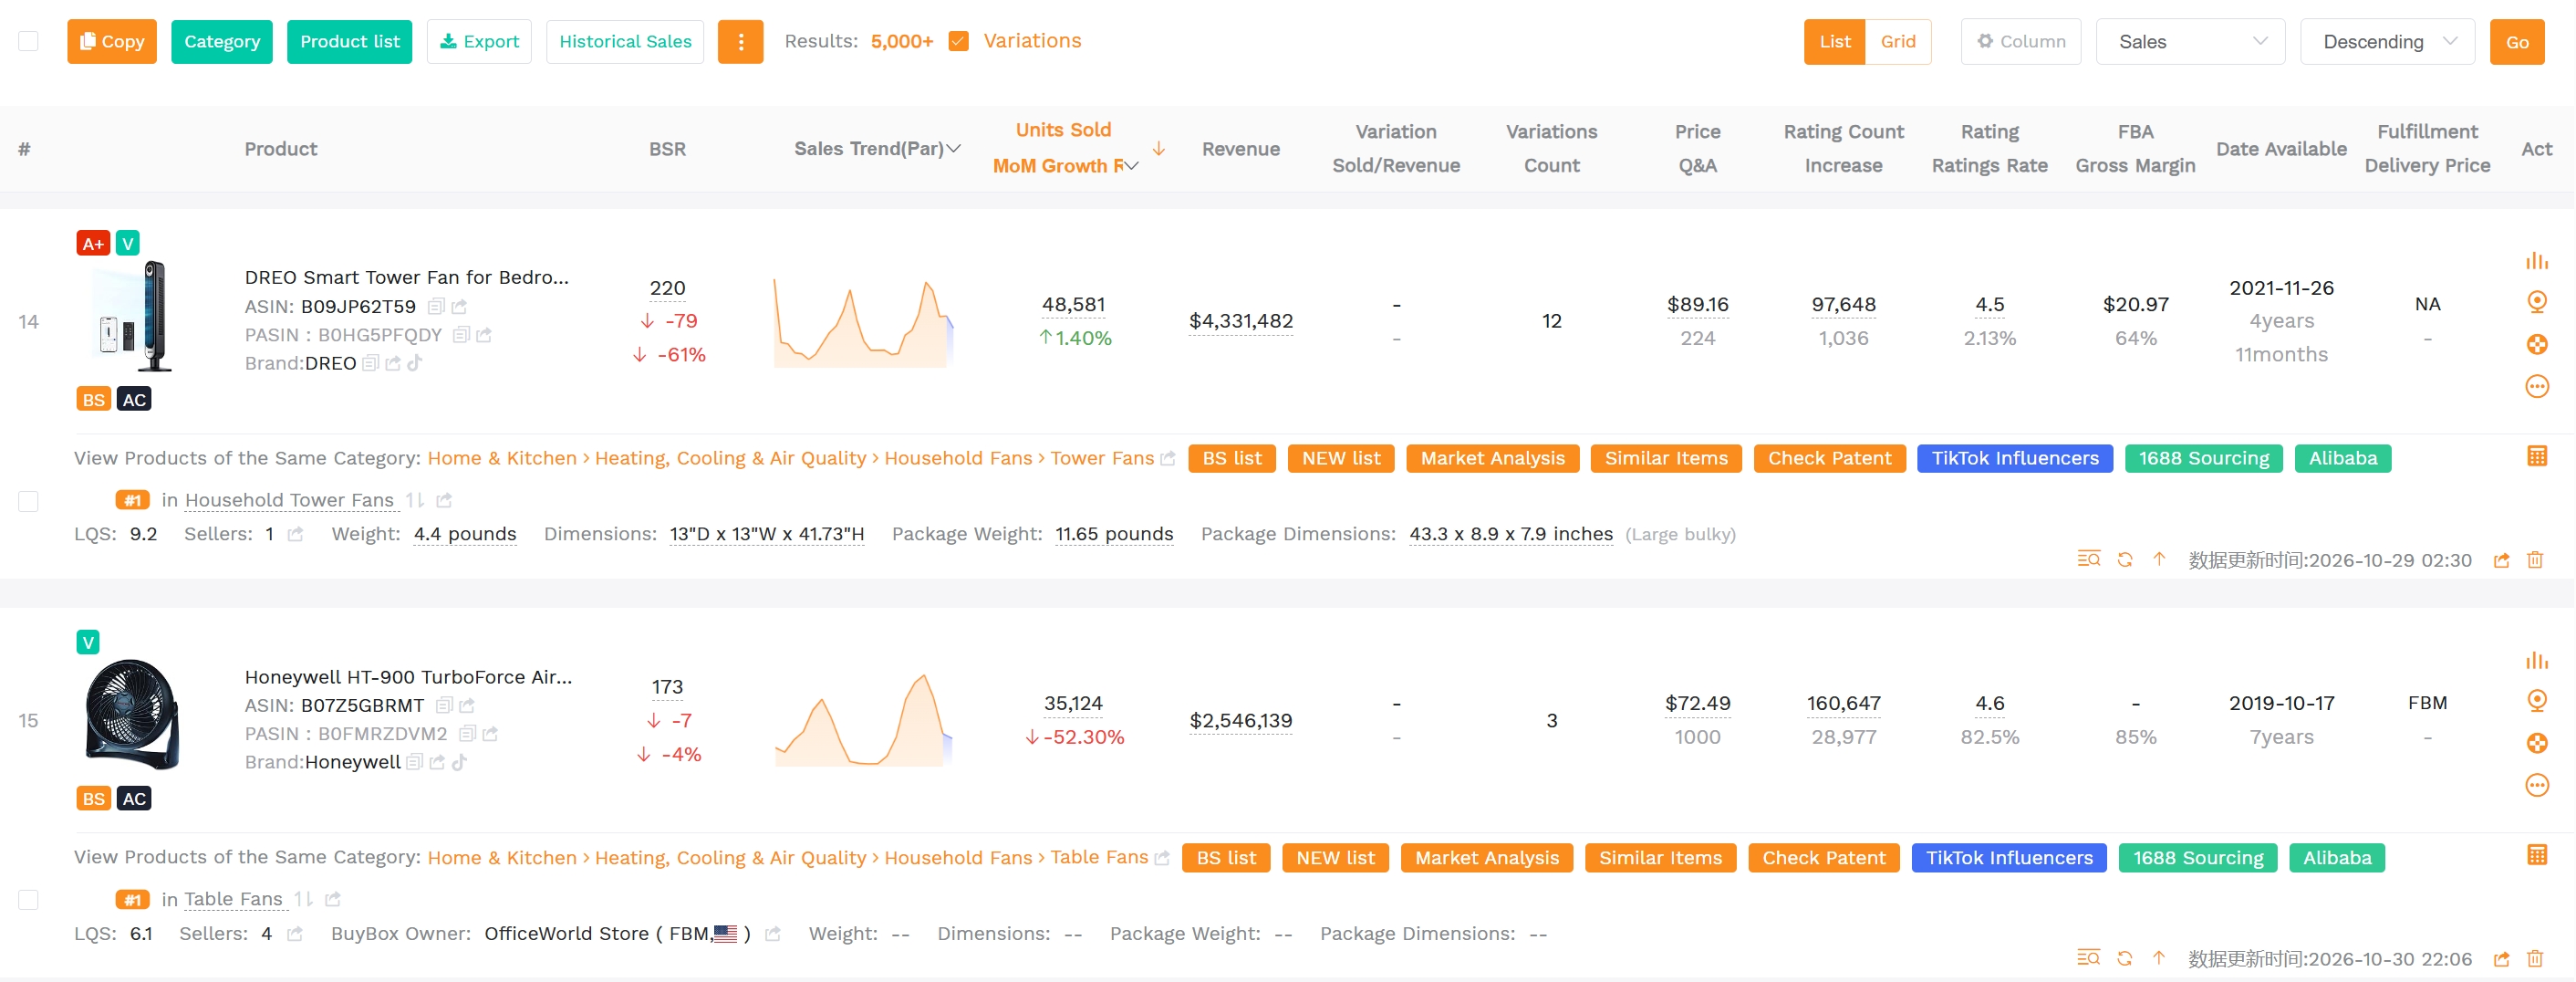Image resolution: width=2576 pixels, height=982 pixels.
Task: Toggle sort arrows next to Household Tower Fans
Action: [x=415, y=501]
